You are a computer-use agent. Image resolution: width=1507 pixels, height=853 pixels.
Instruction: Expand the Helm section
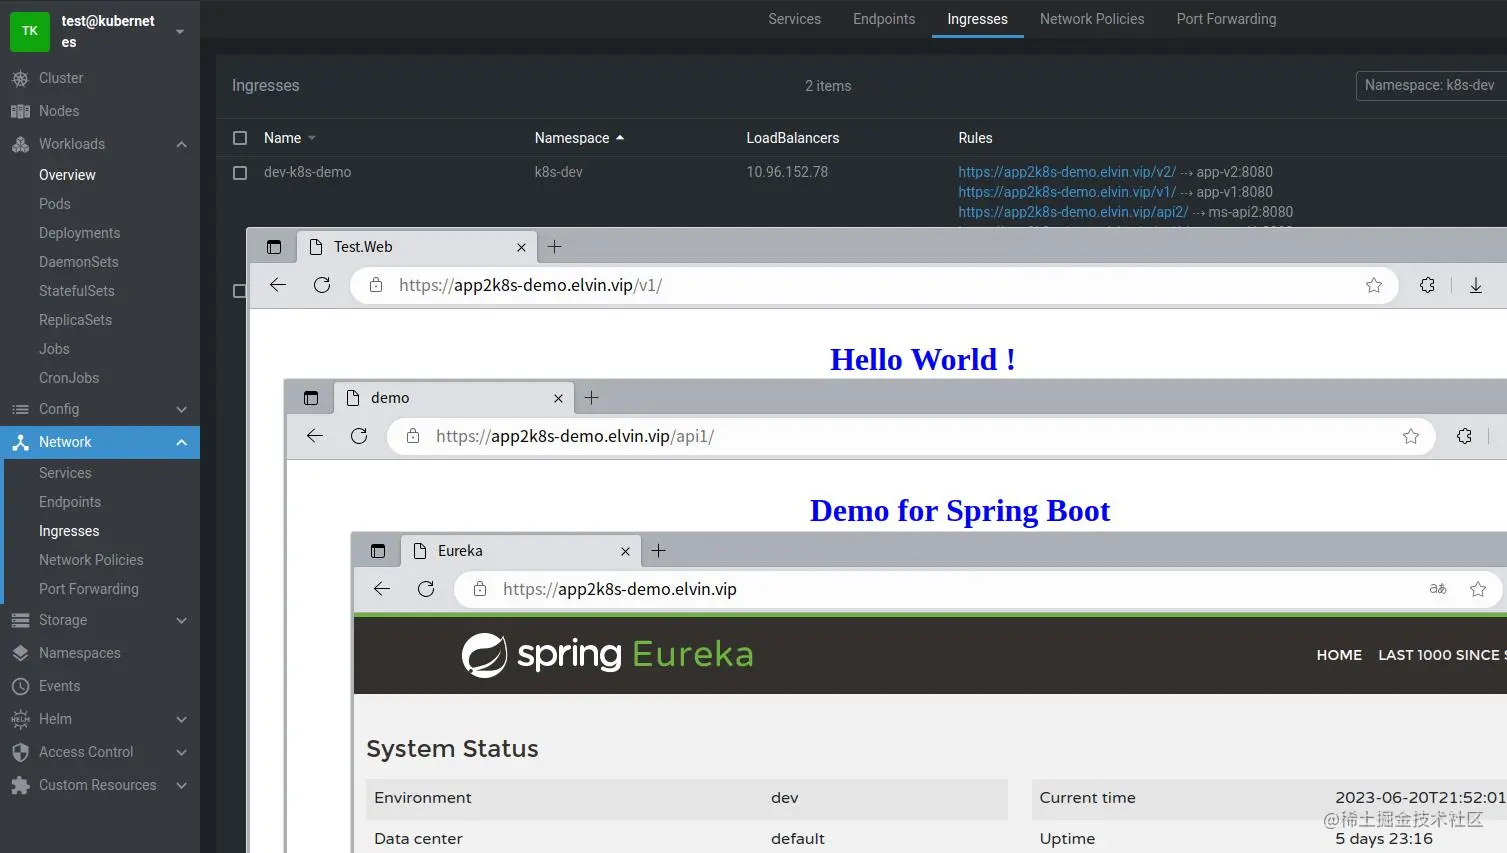tap(181, 719)
